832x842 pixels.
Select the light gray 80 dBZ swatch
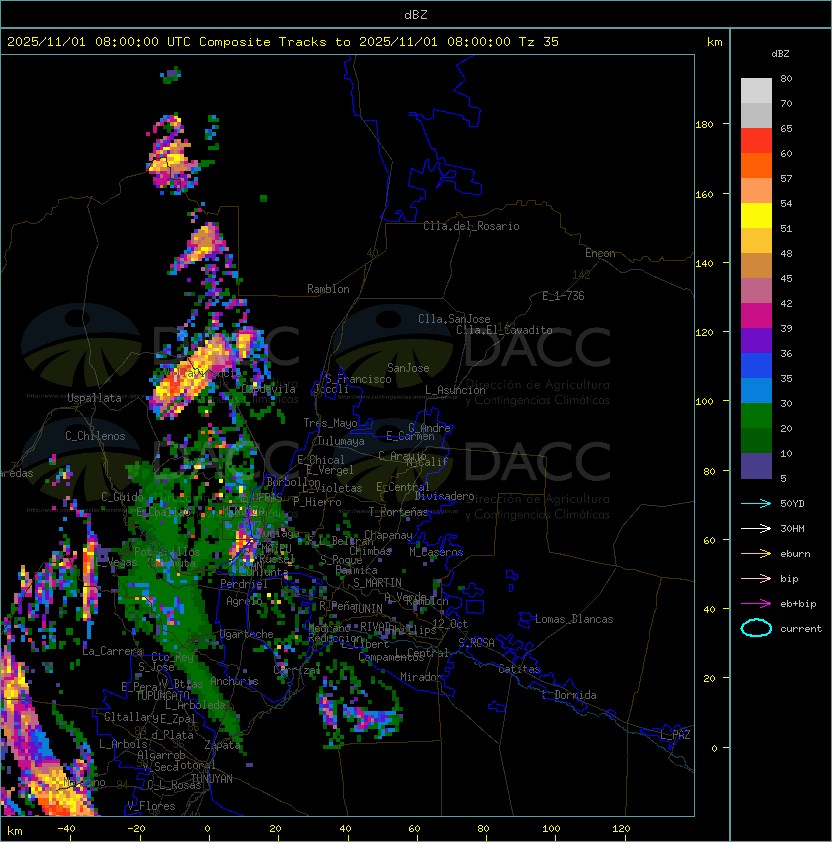756,90
